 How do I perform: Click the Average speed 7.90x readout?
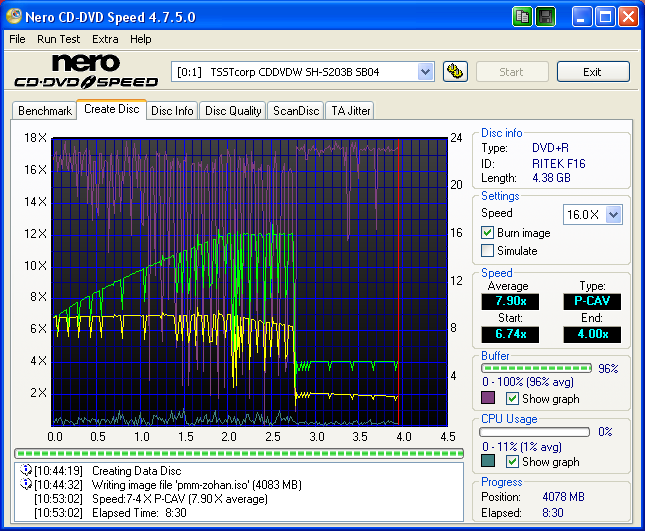[x=510, y=301]
